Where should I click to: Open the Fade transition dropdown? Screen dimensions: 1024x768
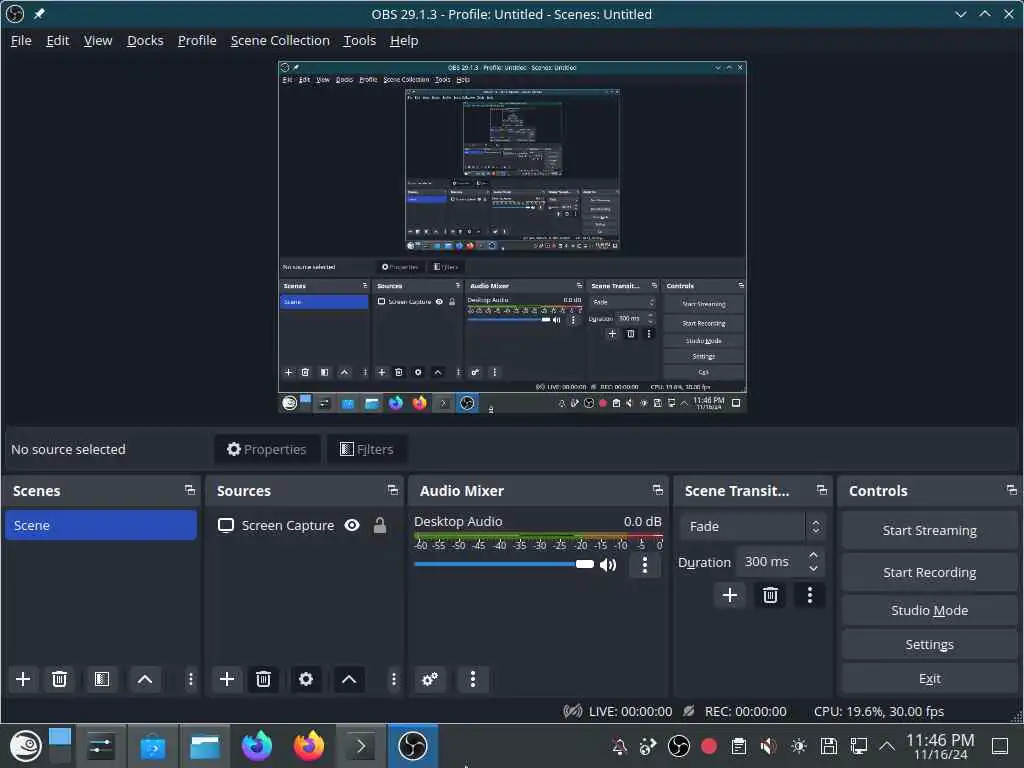(x=752, y=526)
